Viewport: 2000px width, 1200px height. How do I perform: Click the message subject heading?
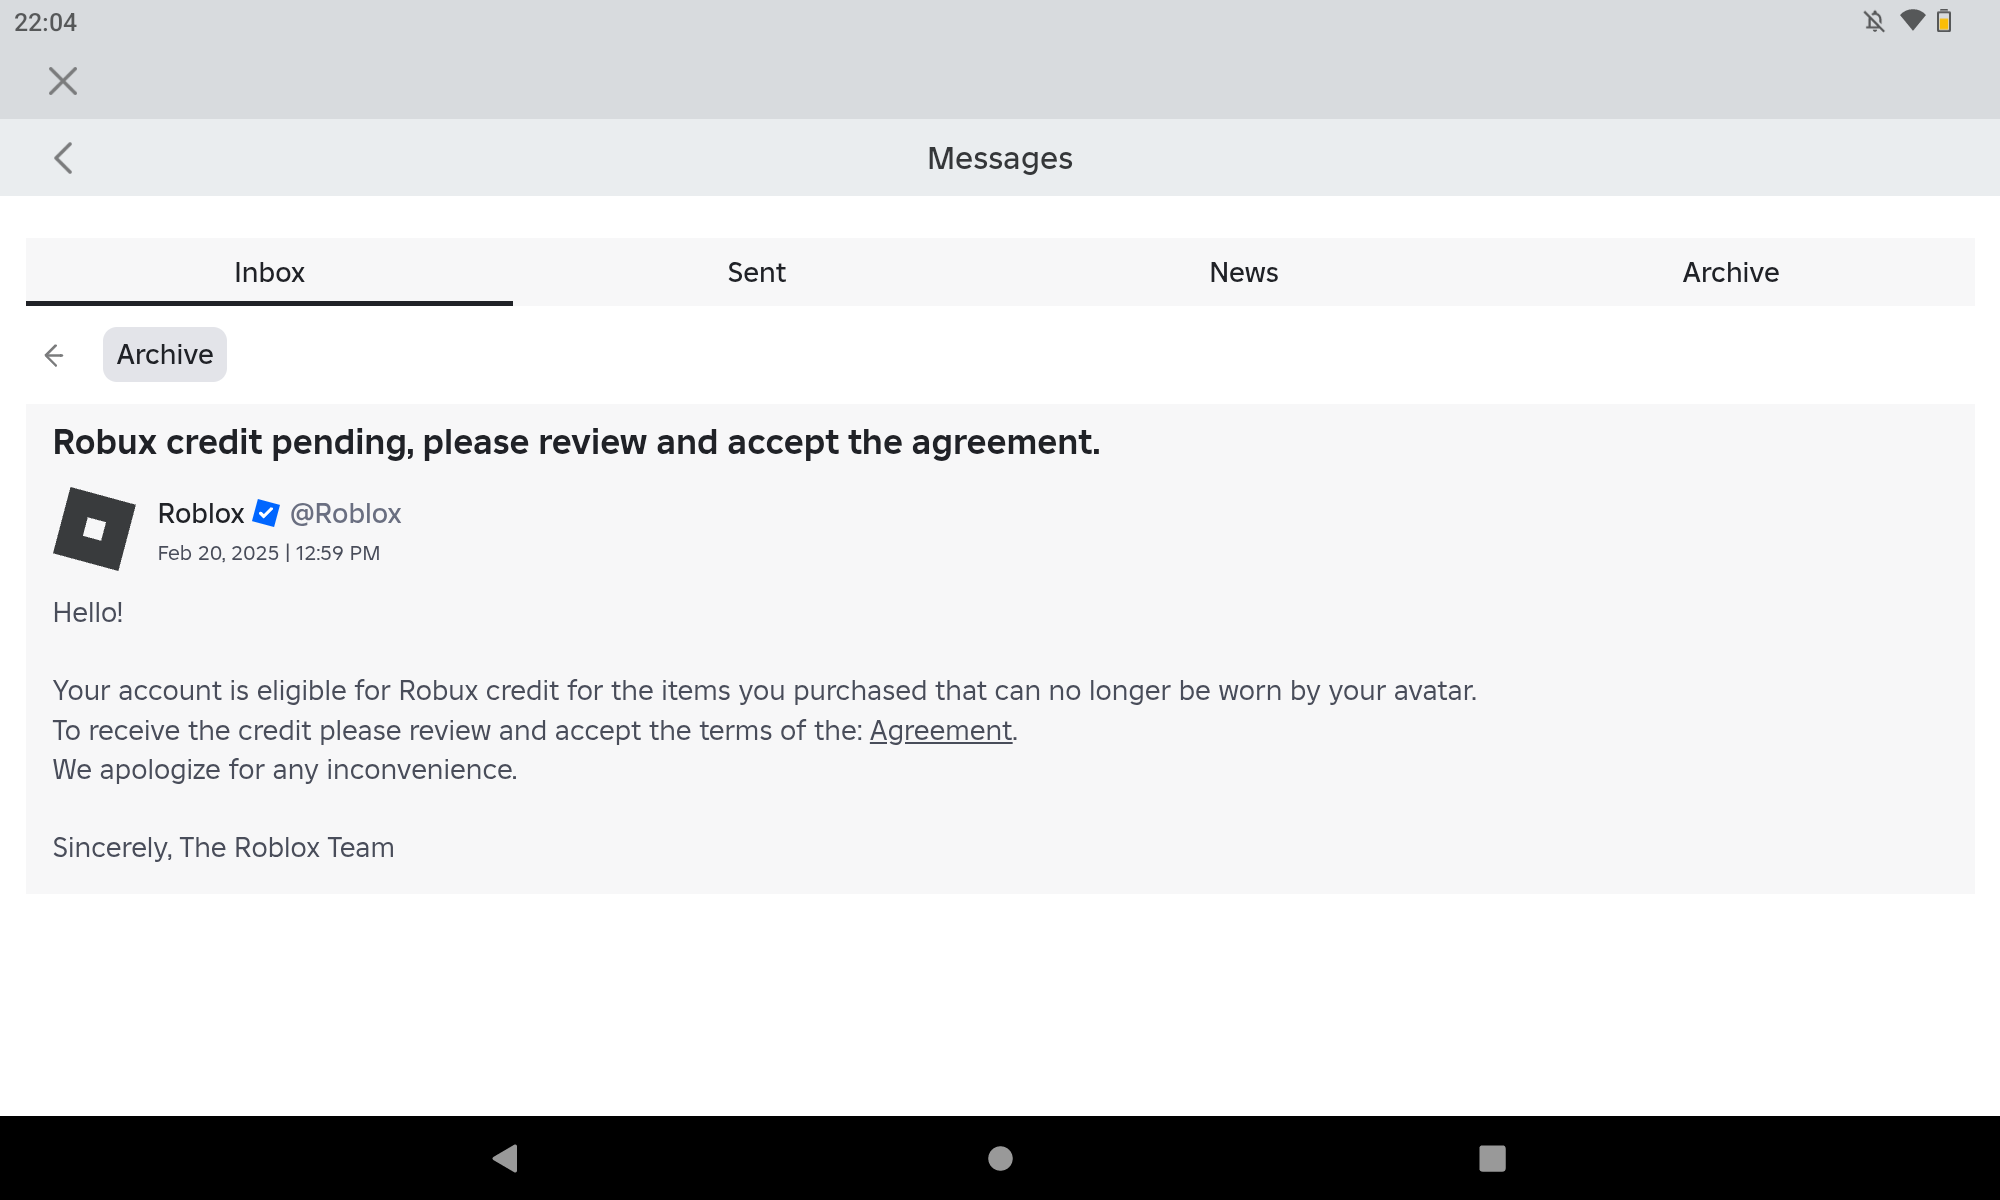576,442
